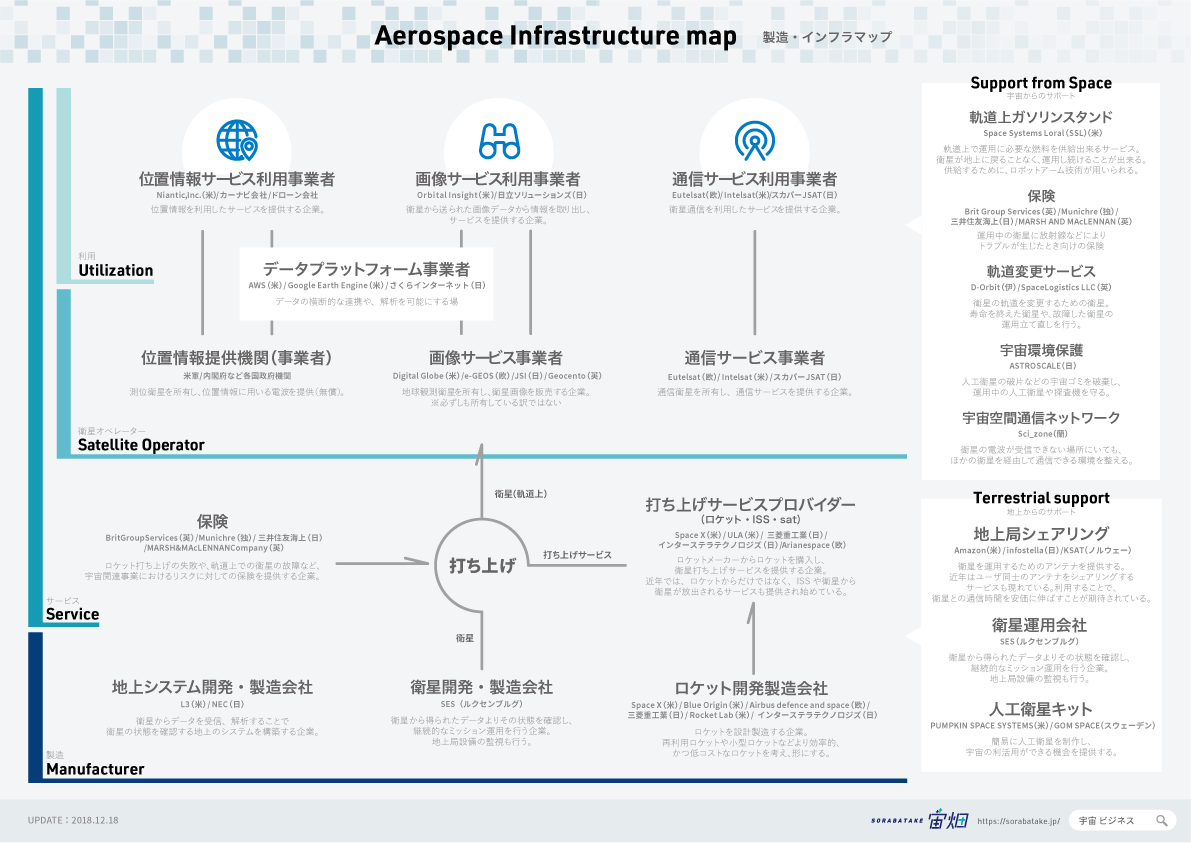Click the antenna signal communication icon
The image size is (1191, 843).
point(754,141)
